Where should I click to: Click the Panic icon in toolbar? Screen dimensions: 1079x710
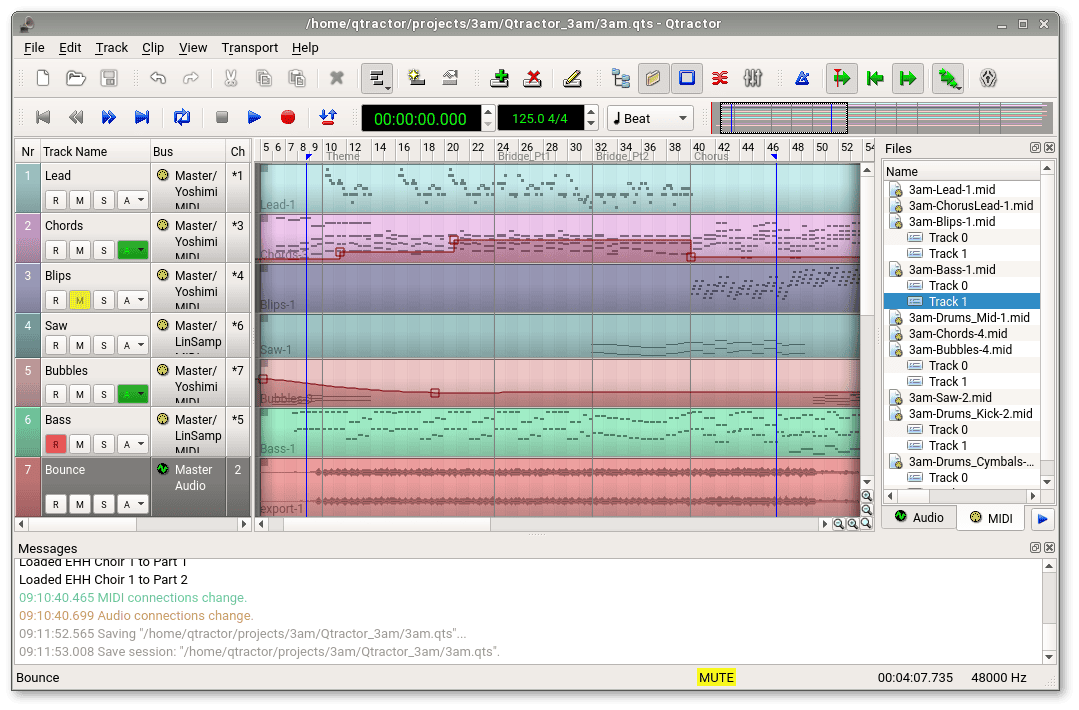pos(988,78)
